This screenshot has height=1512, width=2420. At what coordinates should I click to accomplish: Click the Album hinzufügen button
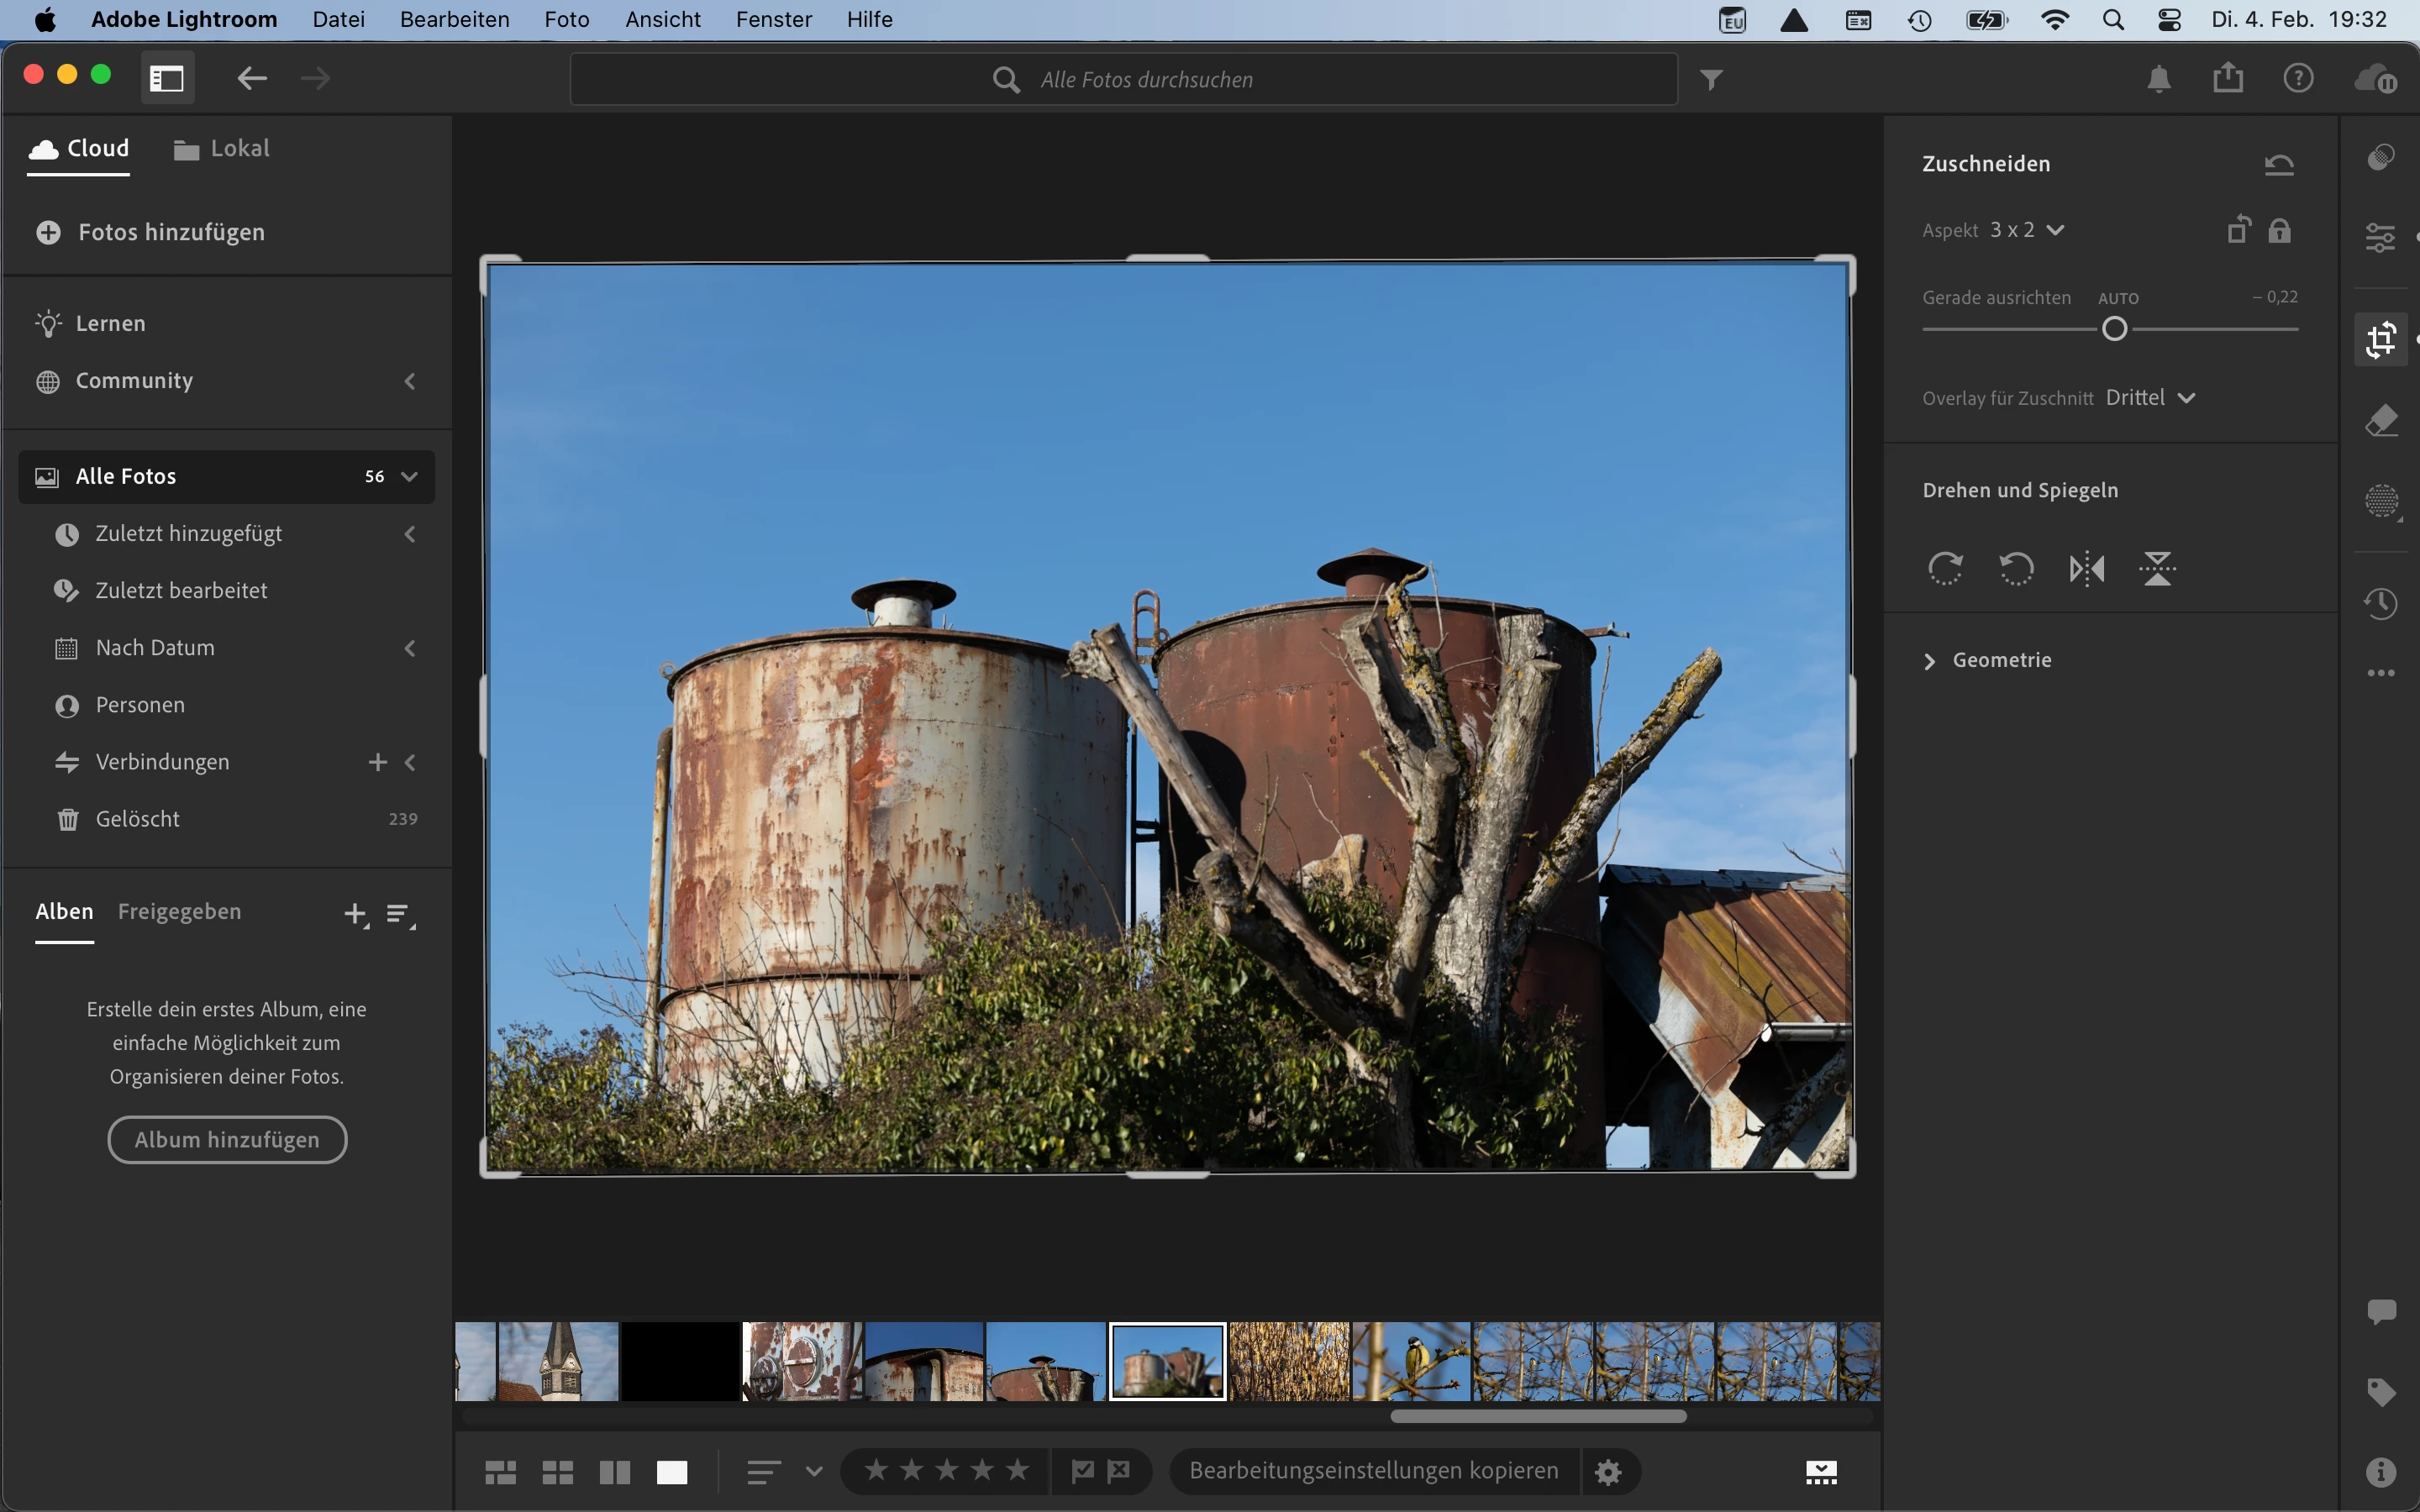pos(227,1140)
